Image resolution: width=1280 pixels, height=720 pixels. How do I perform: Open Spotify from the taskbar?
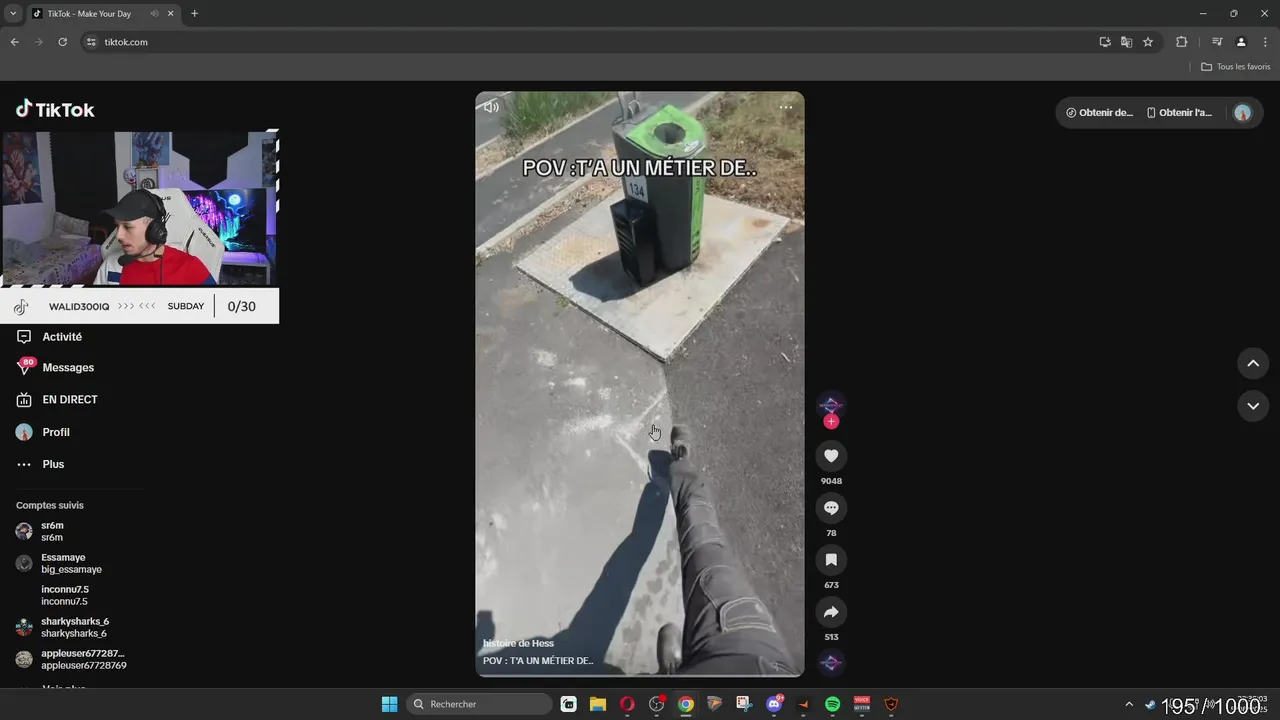pyautogui.click(x=832, y=704)
